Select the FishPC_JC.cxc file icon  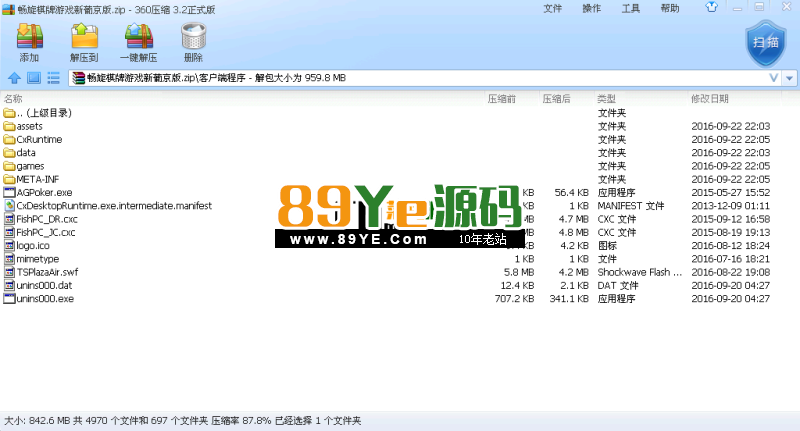click(x=9, y=232)
